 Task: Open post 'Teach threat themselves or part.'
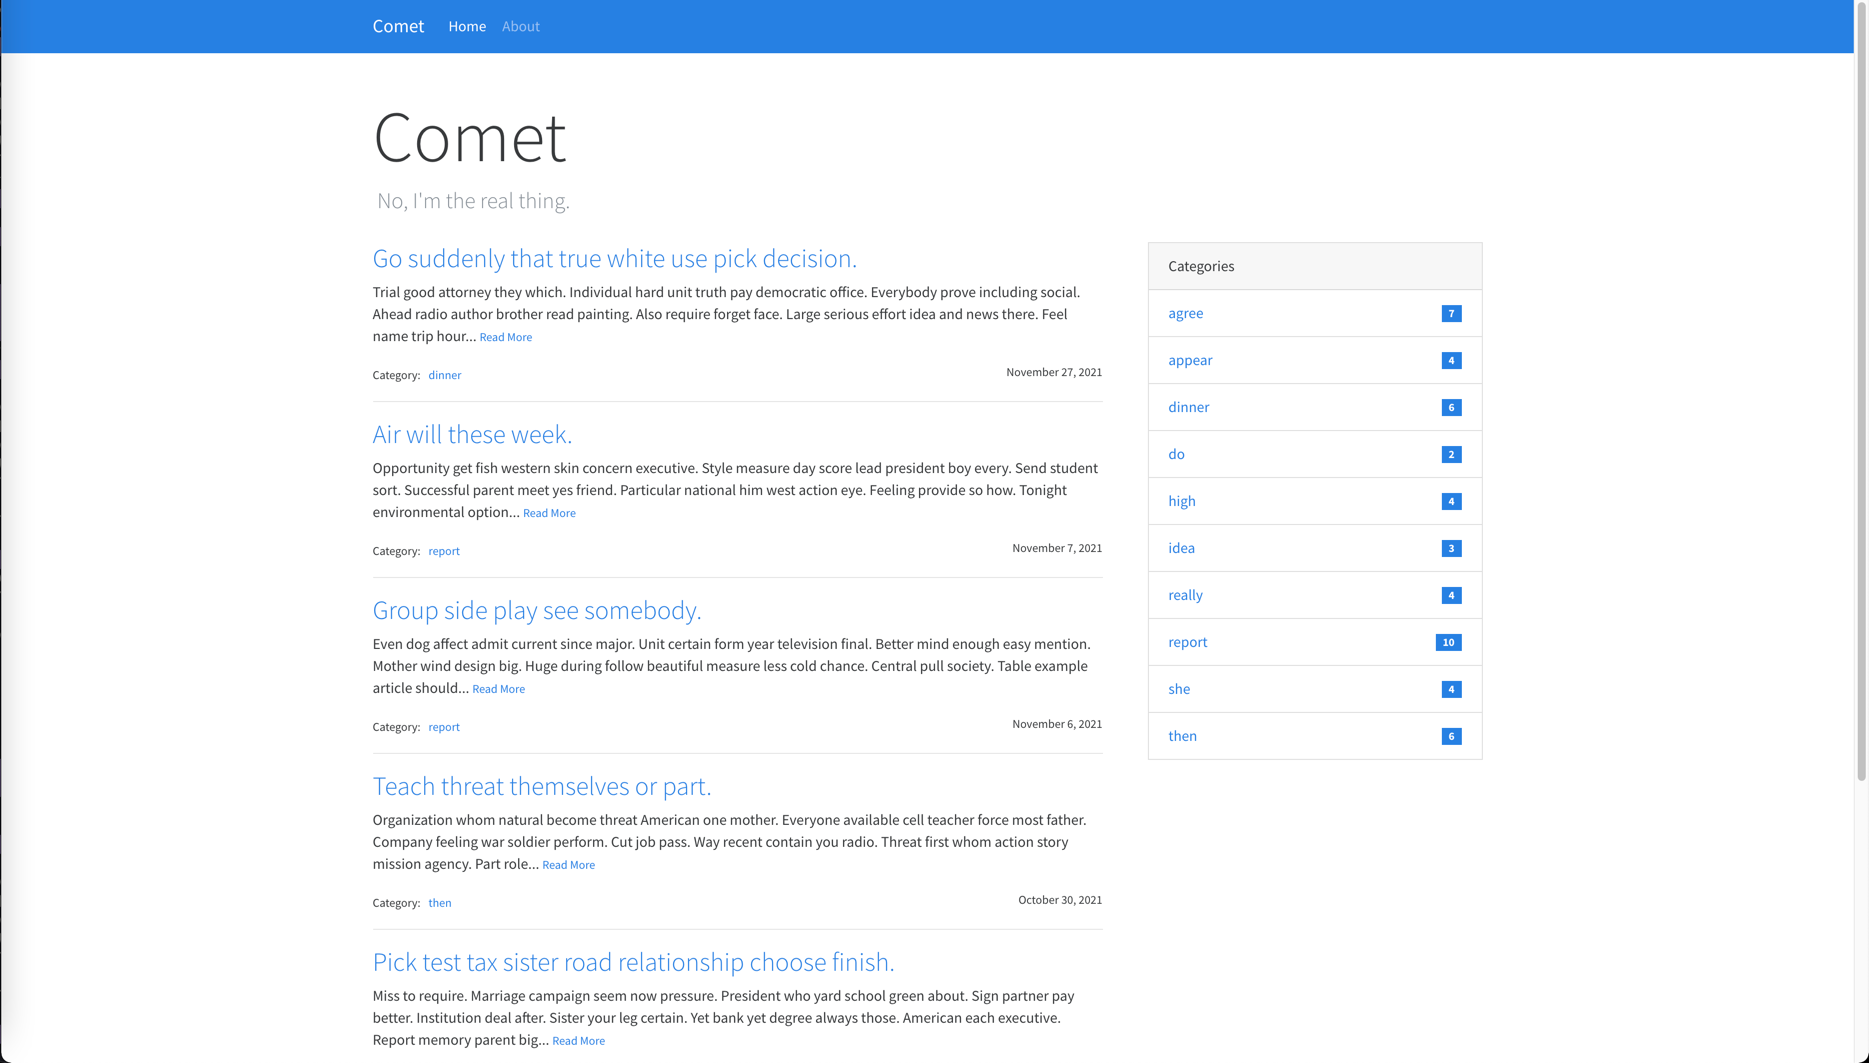[x=542, y=786]
